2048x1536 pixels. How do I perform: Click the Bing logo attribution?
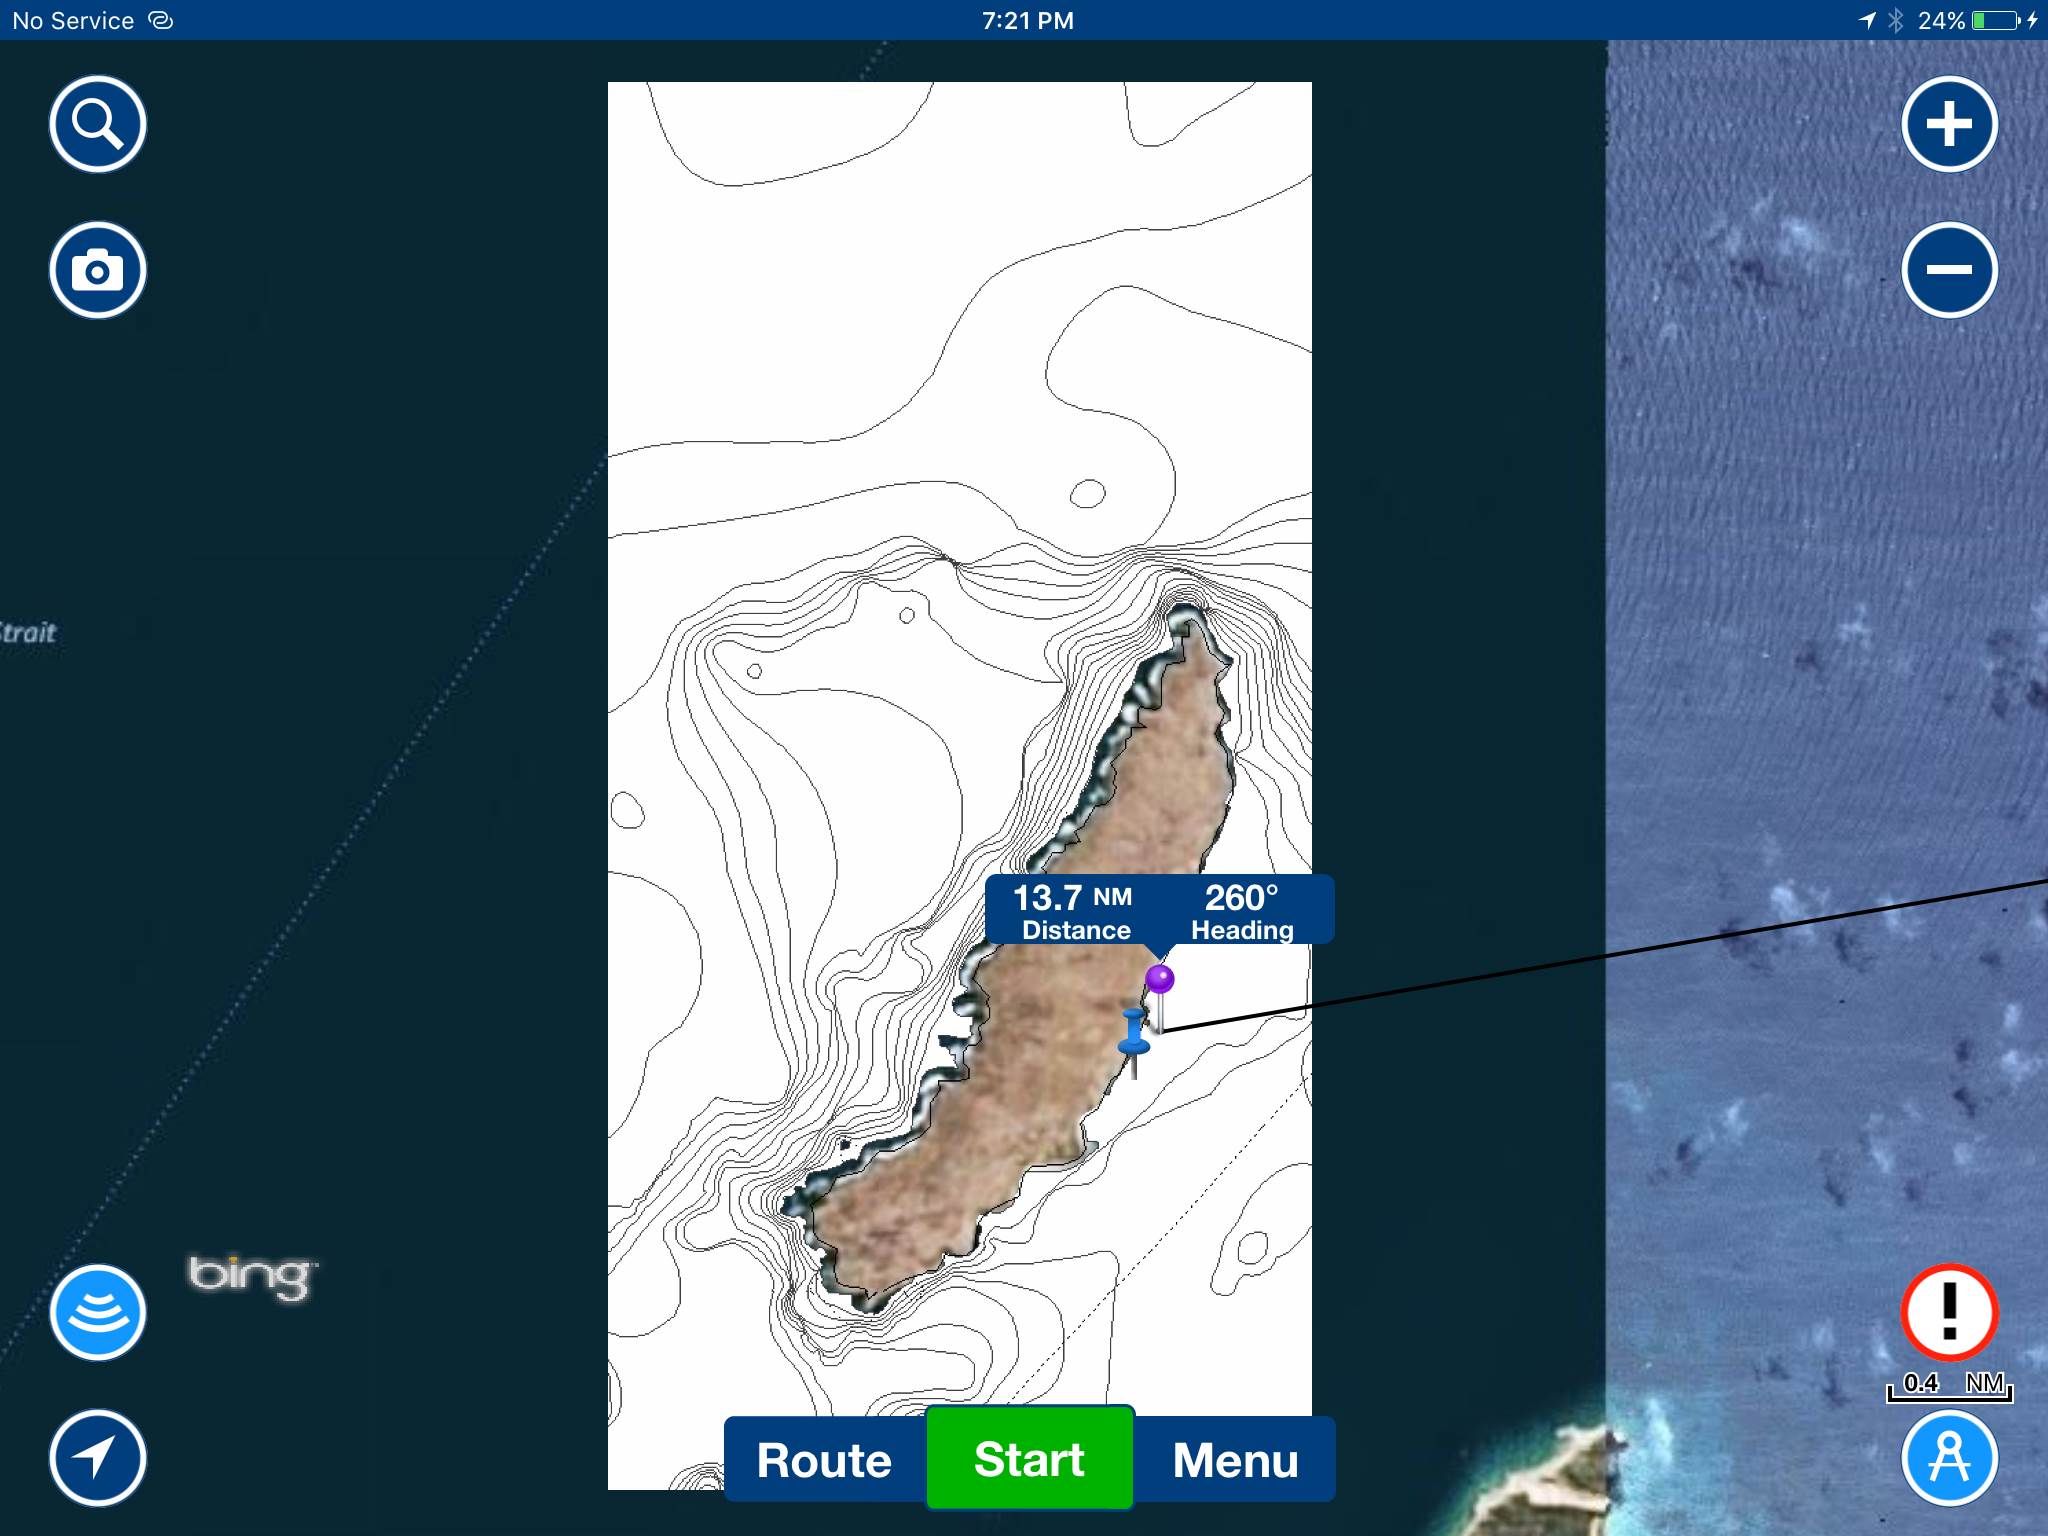[x=252, y=1276]
